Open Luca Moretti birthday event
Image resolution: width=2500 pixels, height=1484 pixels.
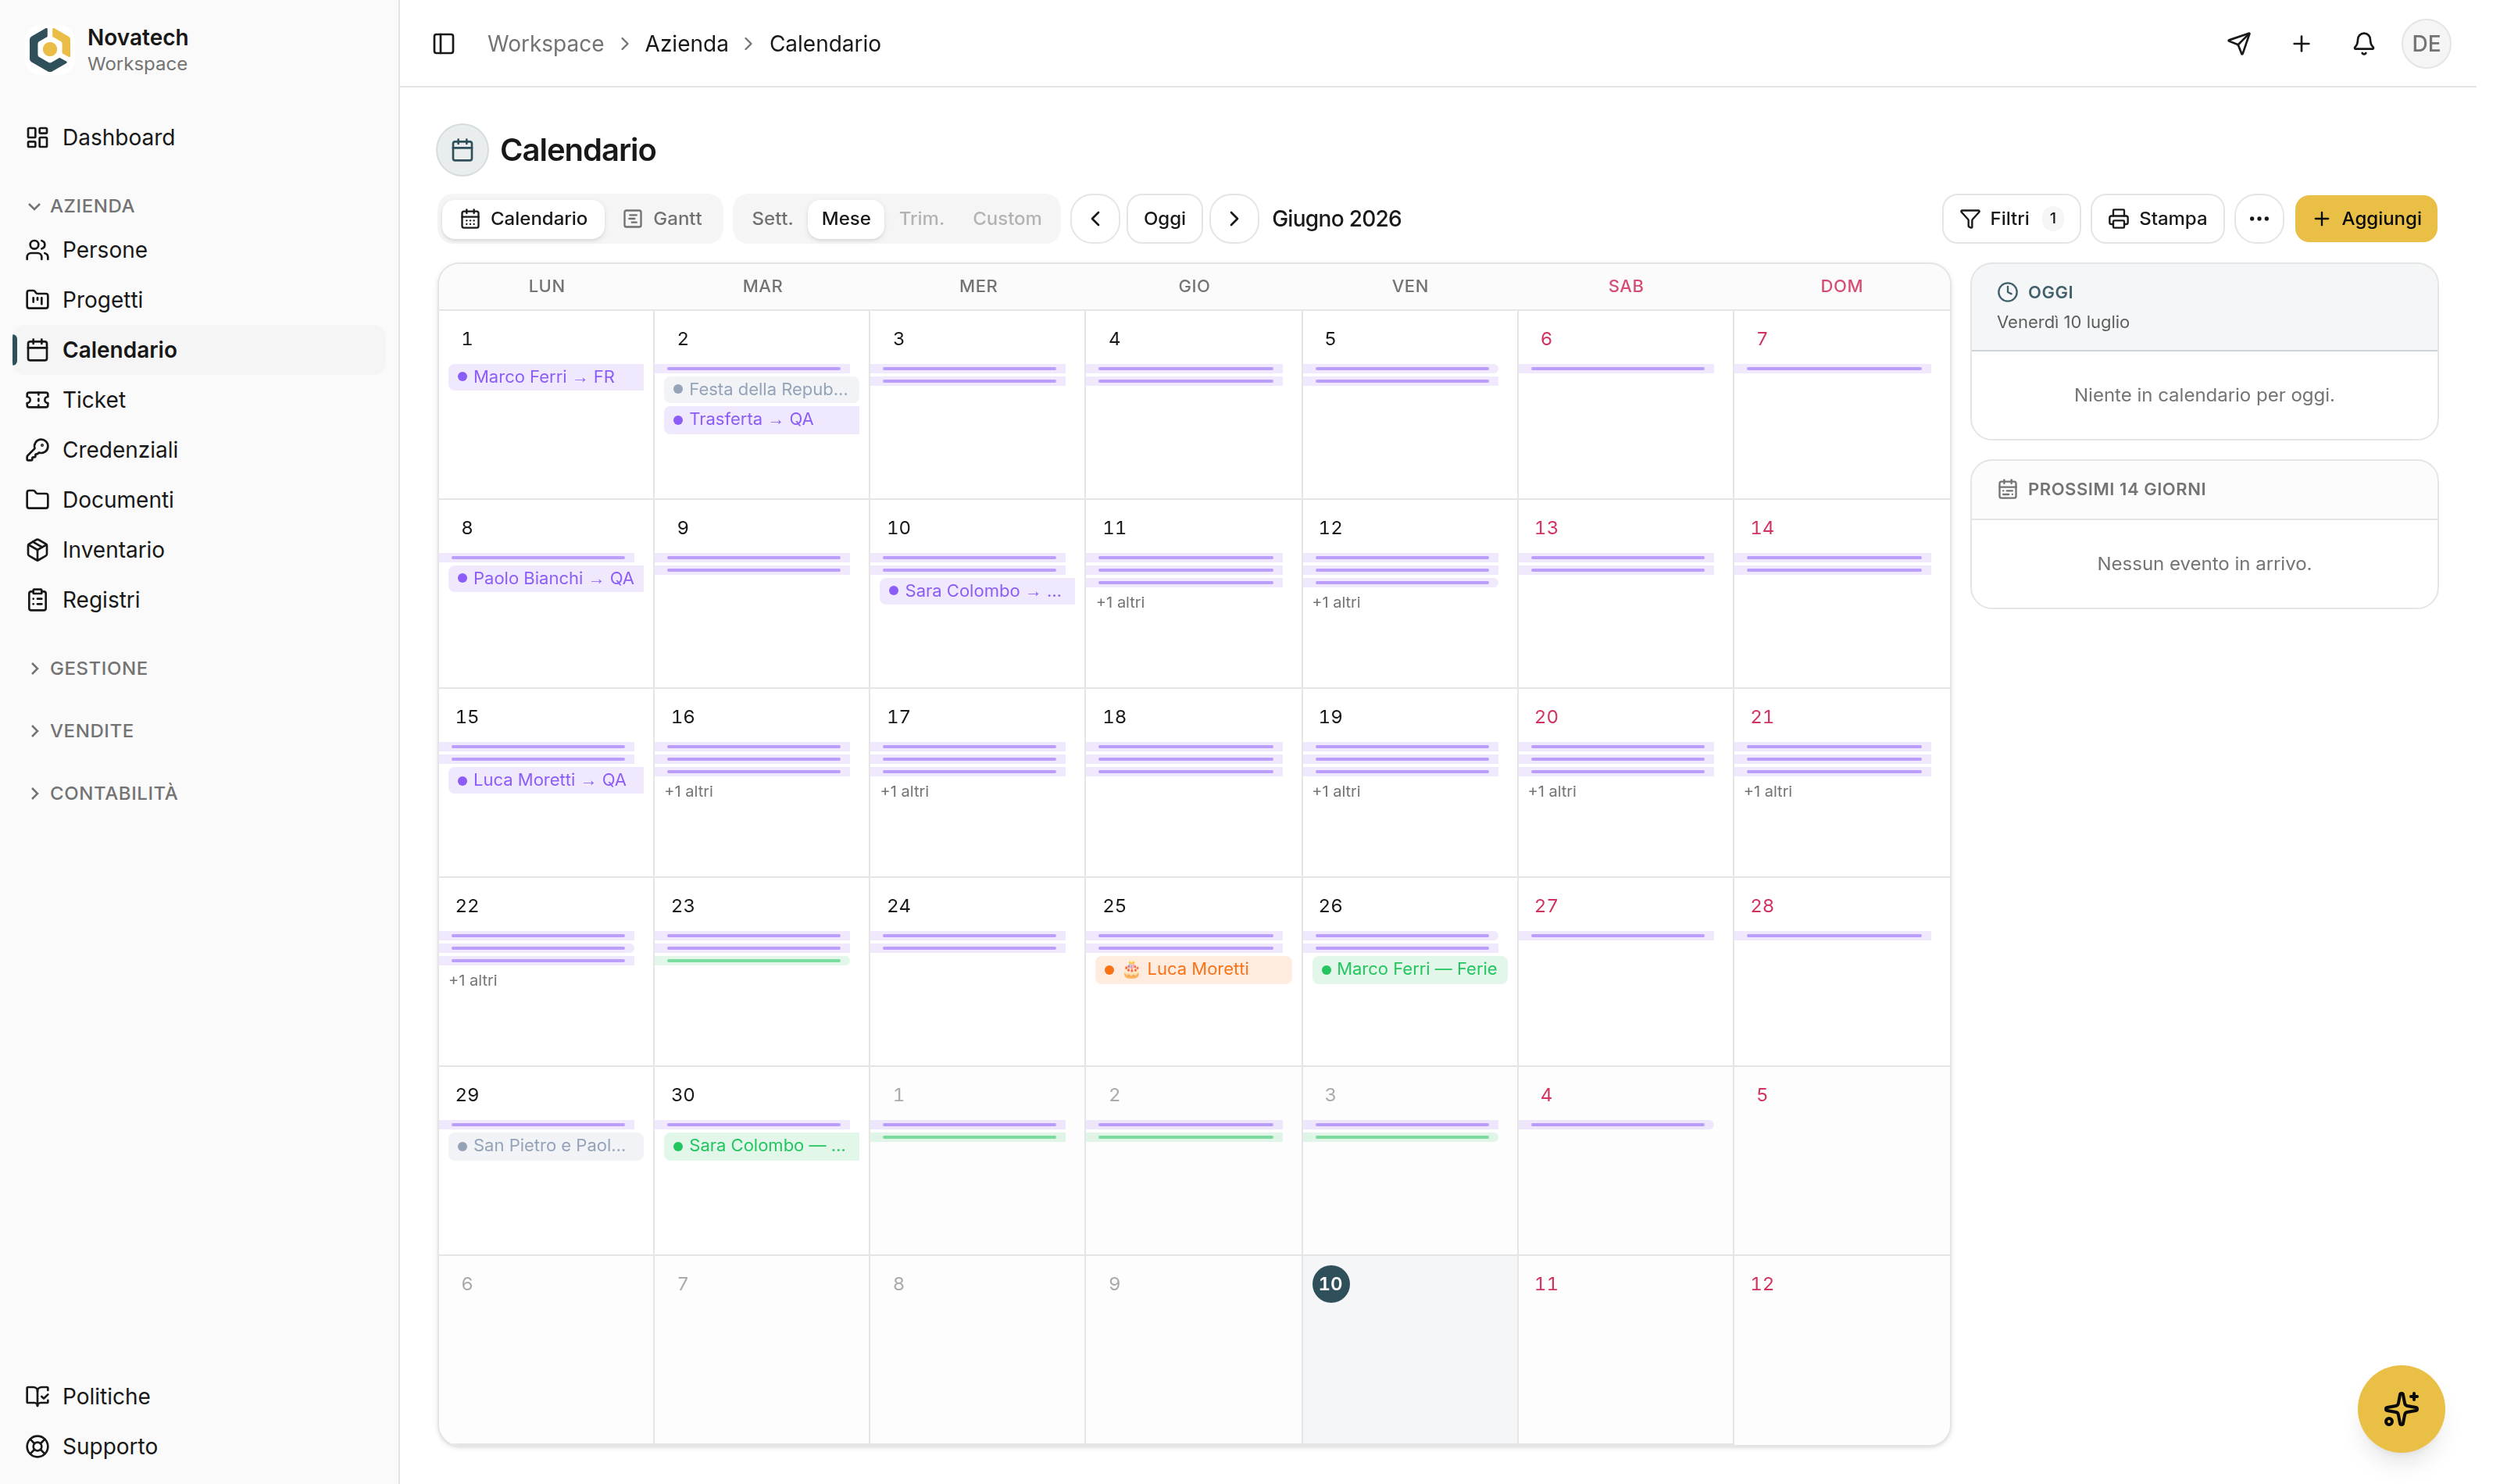point(1193,969)
